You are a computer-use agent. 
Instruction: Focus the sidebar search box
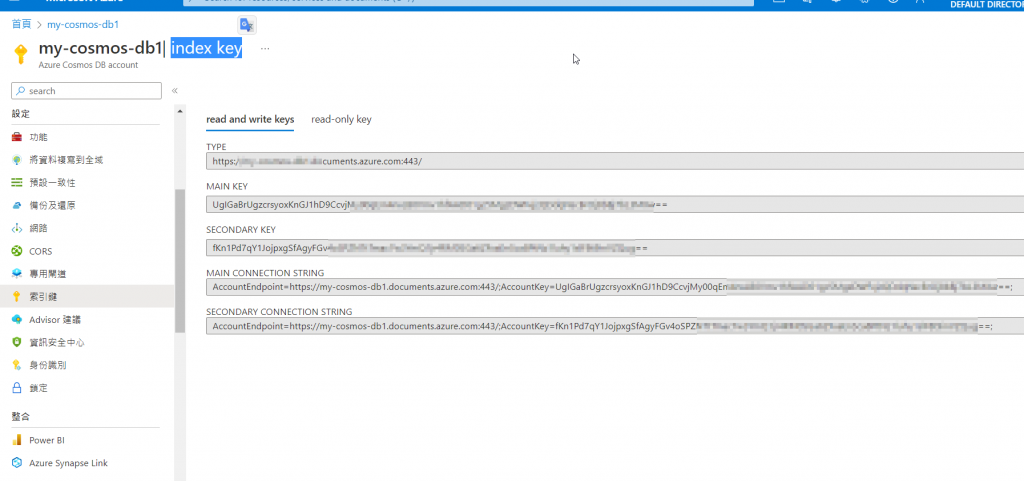(86, 91)
